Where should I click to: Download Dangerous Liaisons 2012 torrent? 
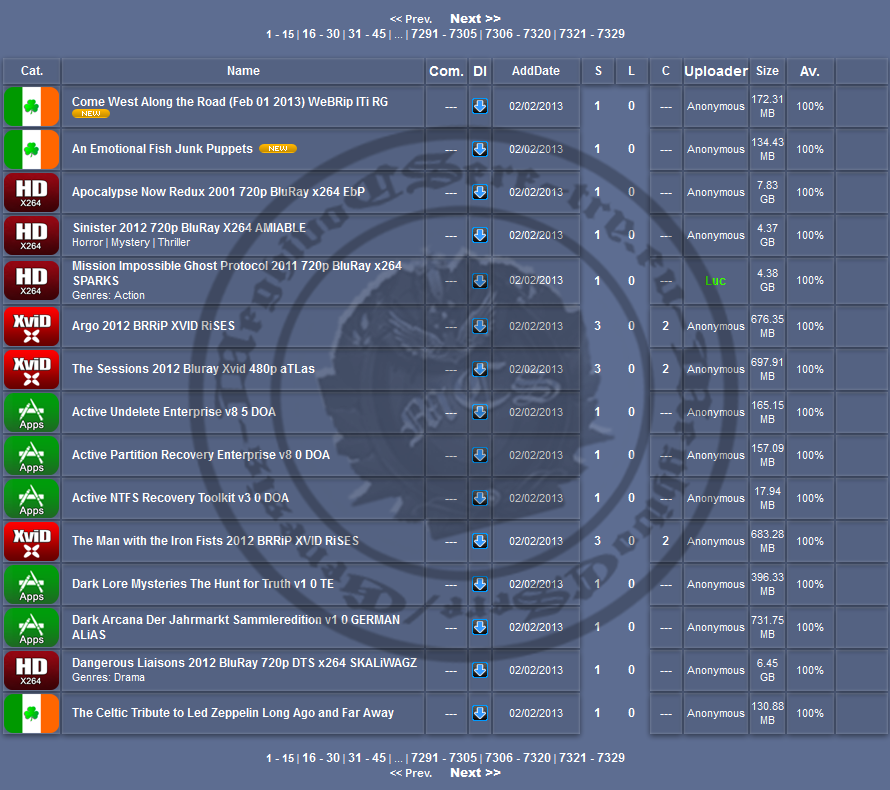pyautogui.click(x=480, y=670)
